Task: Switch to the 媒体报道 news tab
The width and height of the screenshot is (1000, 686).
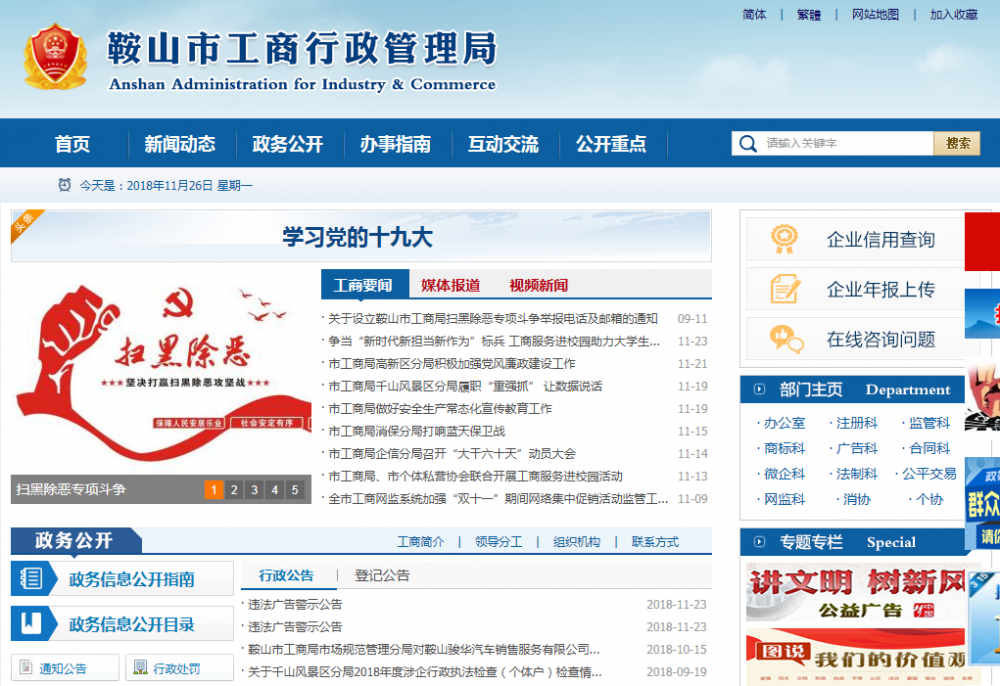Action: pyautogui.click(x=450, y=286)
